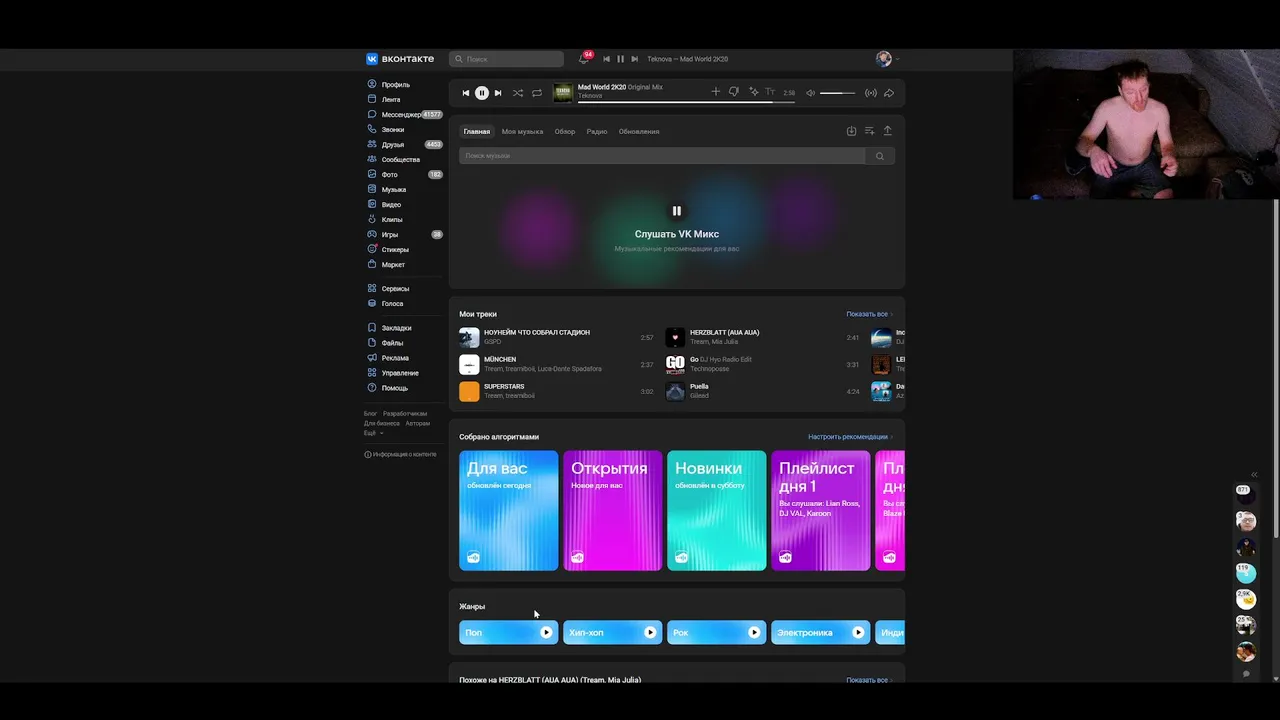Image resolution: width=1280 pixels, height=720 pixels.
Task: Switch to the Обновления tab
Action: (639, 132)
